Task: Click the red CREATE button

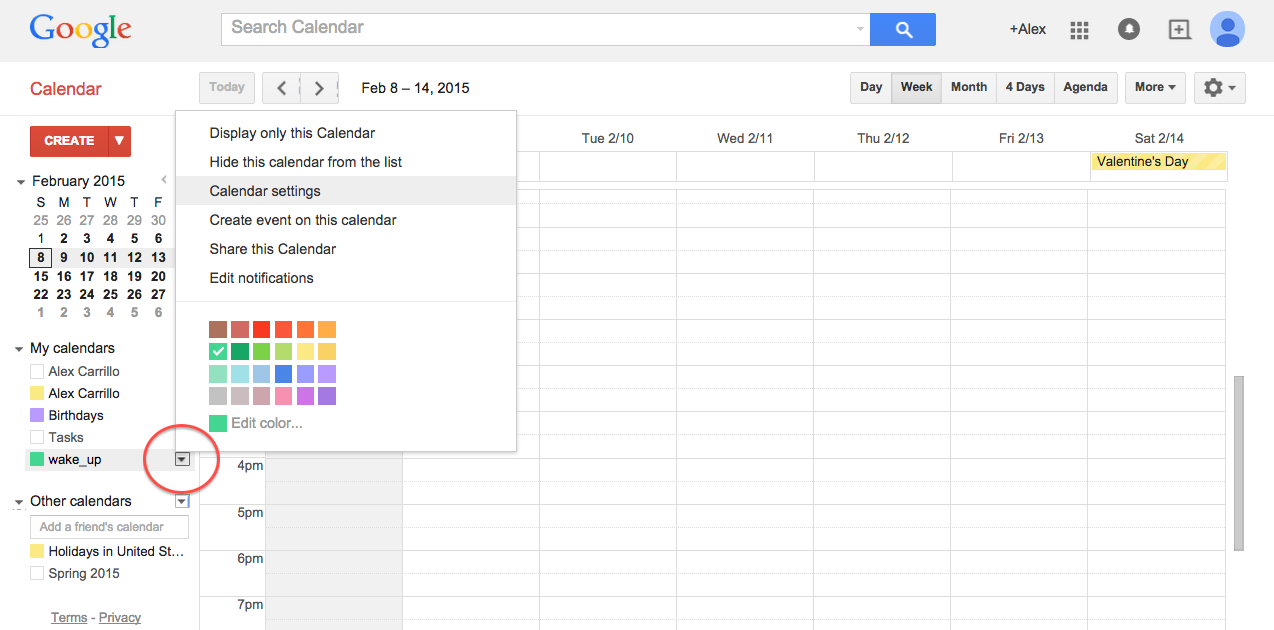Action: pos(69,141)
